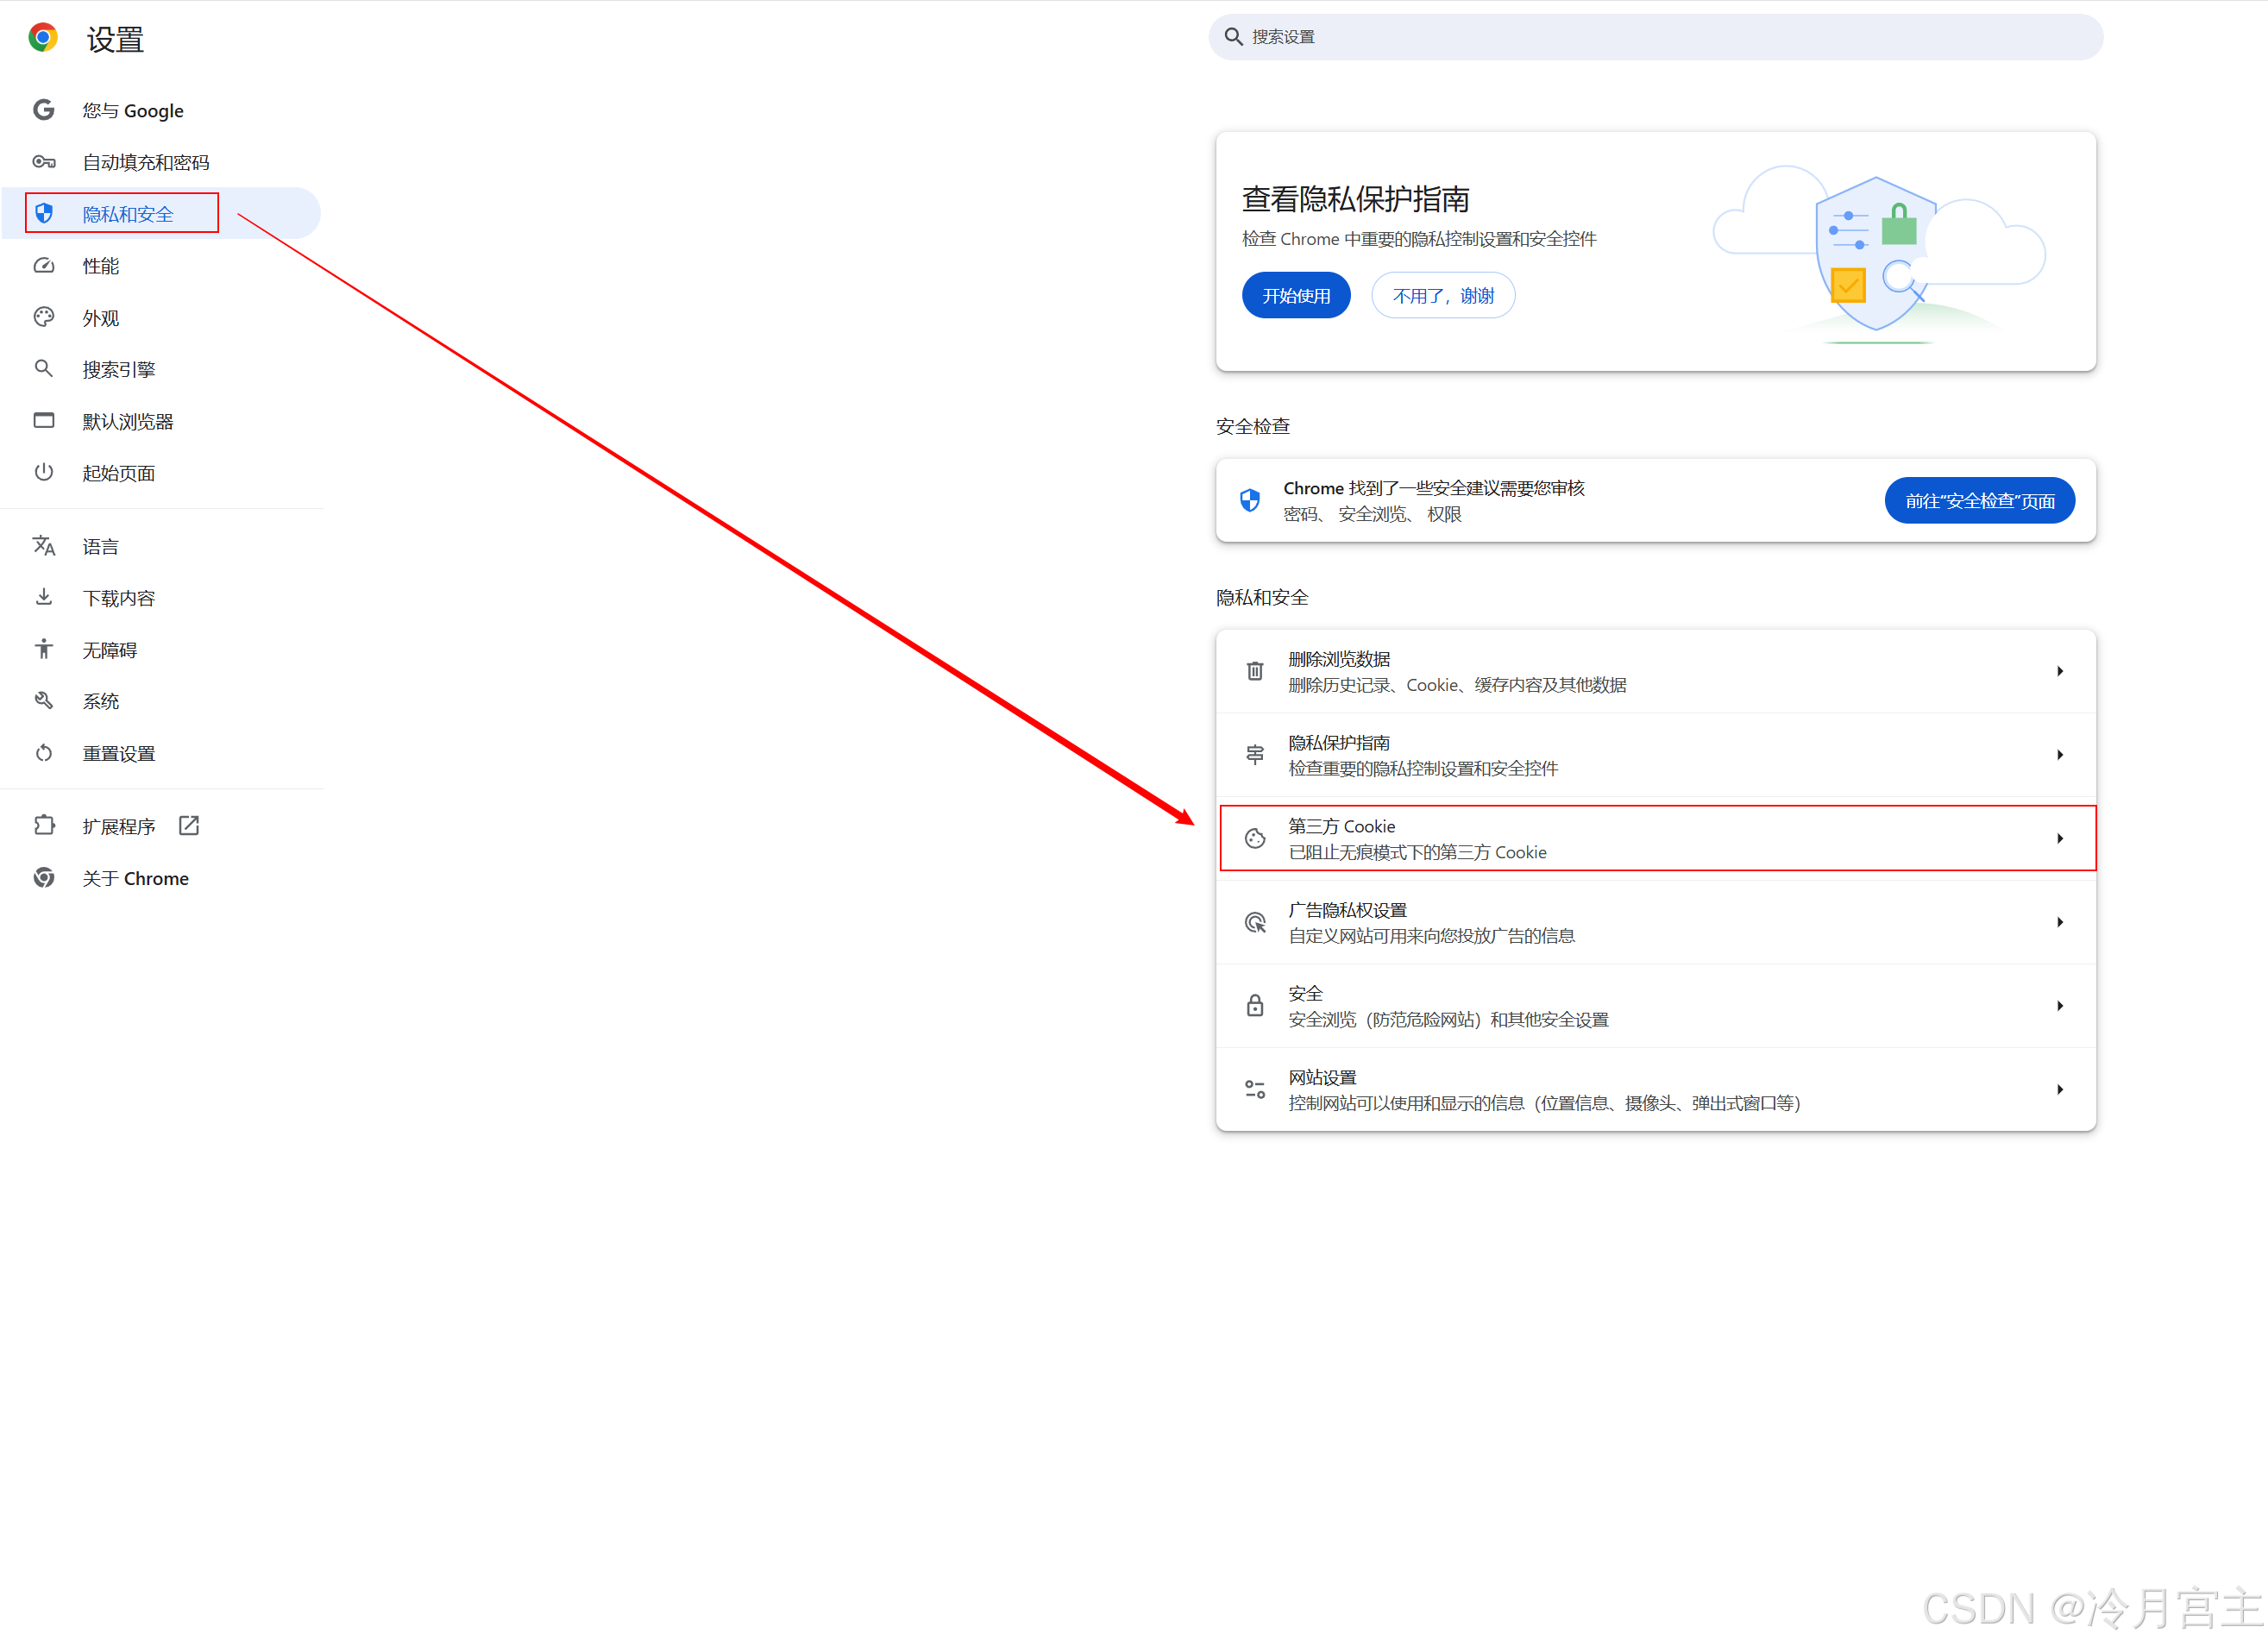Click the puzzle icon for 扩展程序
Screen dimensions: 2268x1645
(43, 826)
